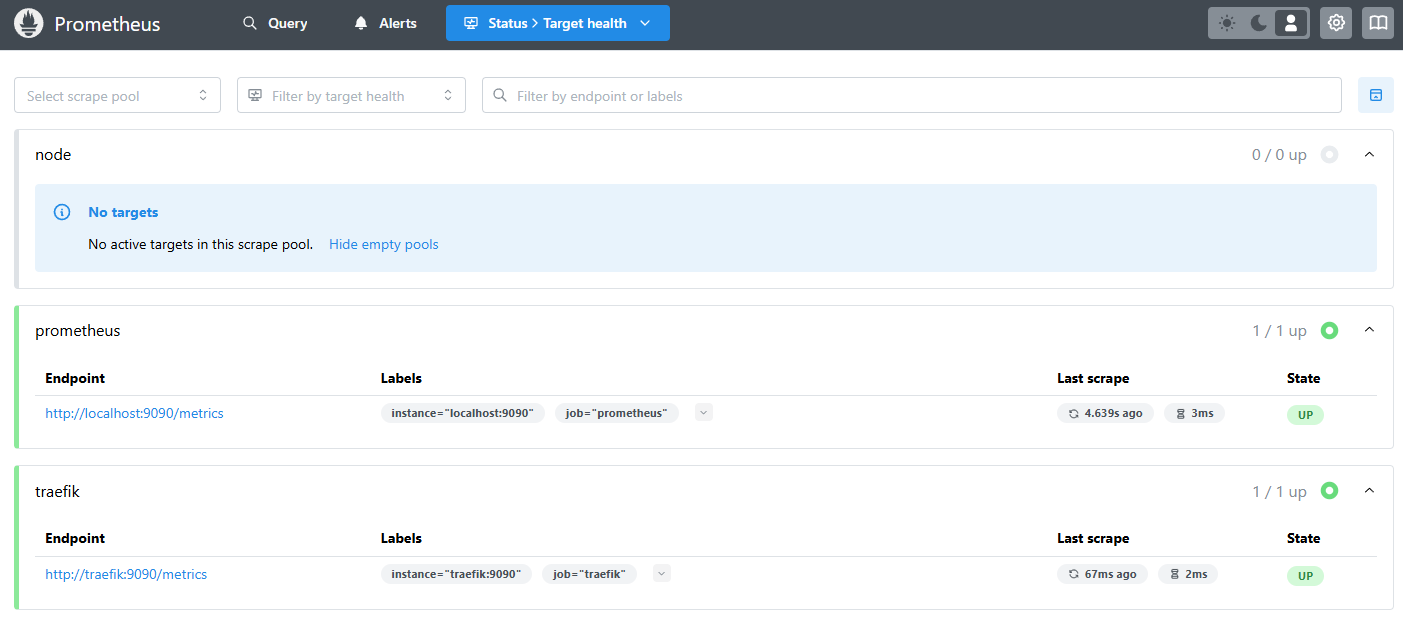
Task: Collapse the prometheus scrape pool chevron
Action: click(1370, 330)
